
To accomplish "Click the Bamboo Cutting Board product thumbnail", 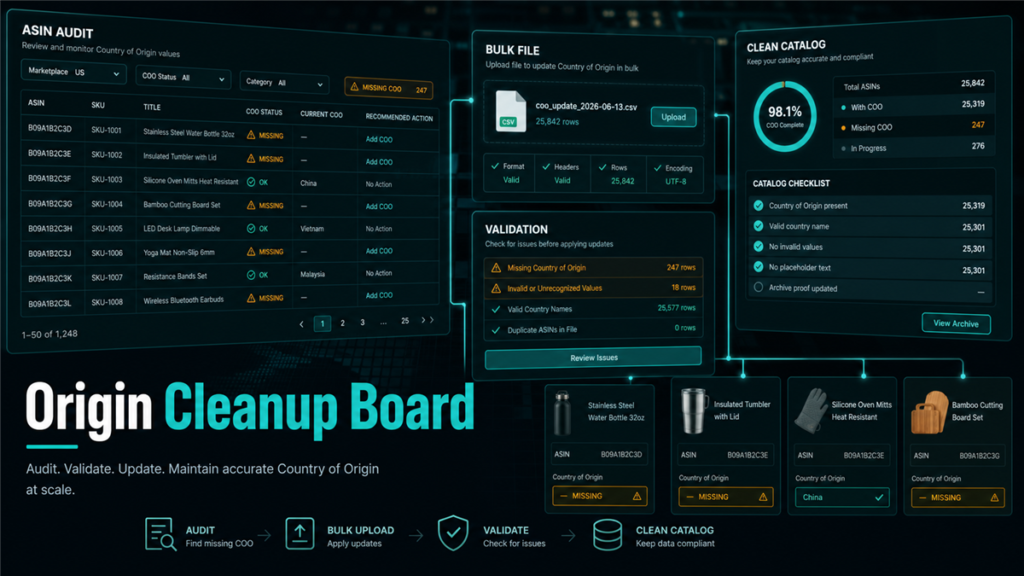I will (x=929, y=412).
